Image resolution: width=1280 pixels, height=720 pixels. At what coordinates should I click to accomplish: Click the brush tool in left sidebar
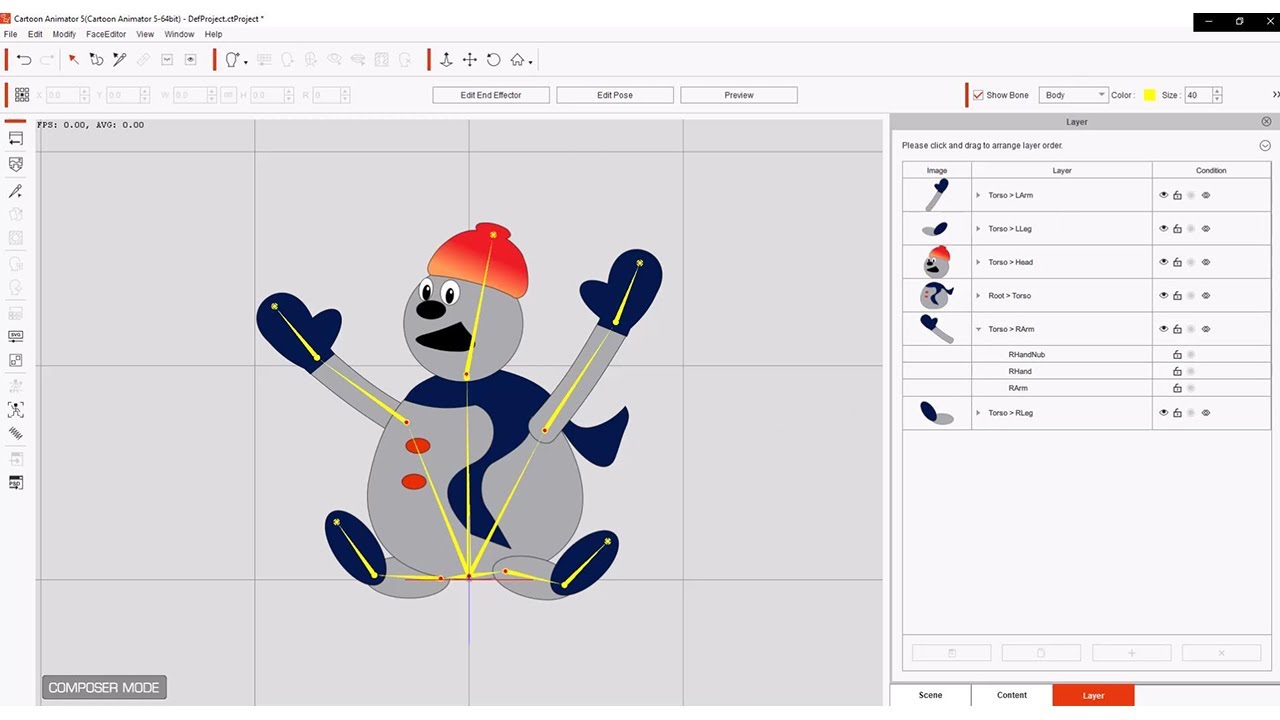[15, 191]
